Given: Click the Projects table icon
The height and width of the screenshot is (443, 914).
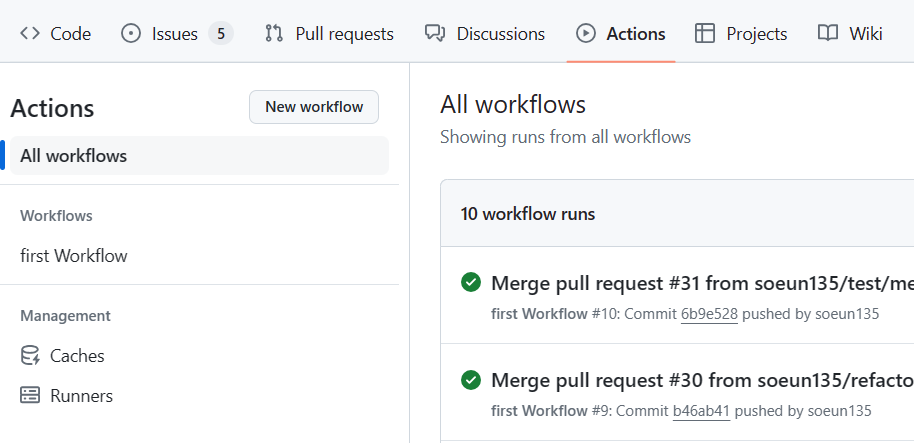Looking at the screenshot, I should (705, 34).
